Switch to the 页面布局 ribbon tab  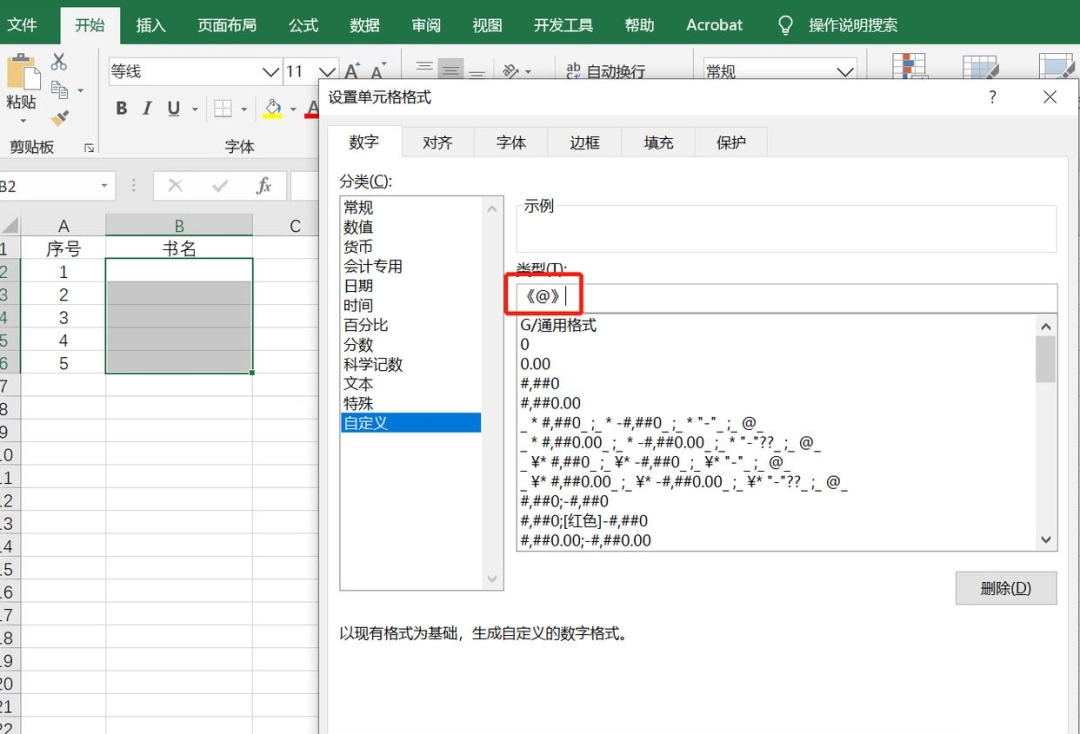pos(227,25)
